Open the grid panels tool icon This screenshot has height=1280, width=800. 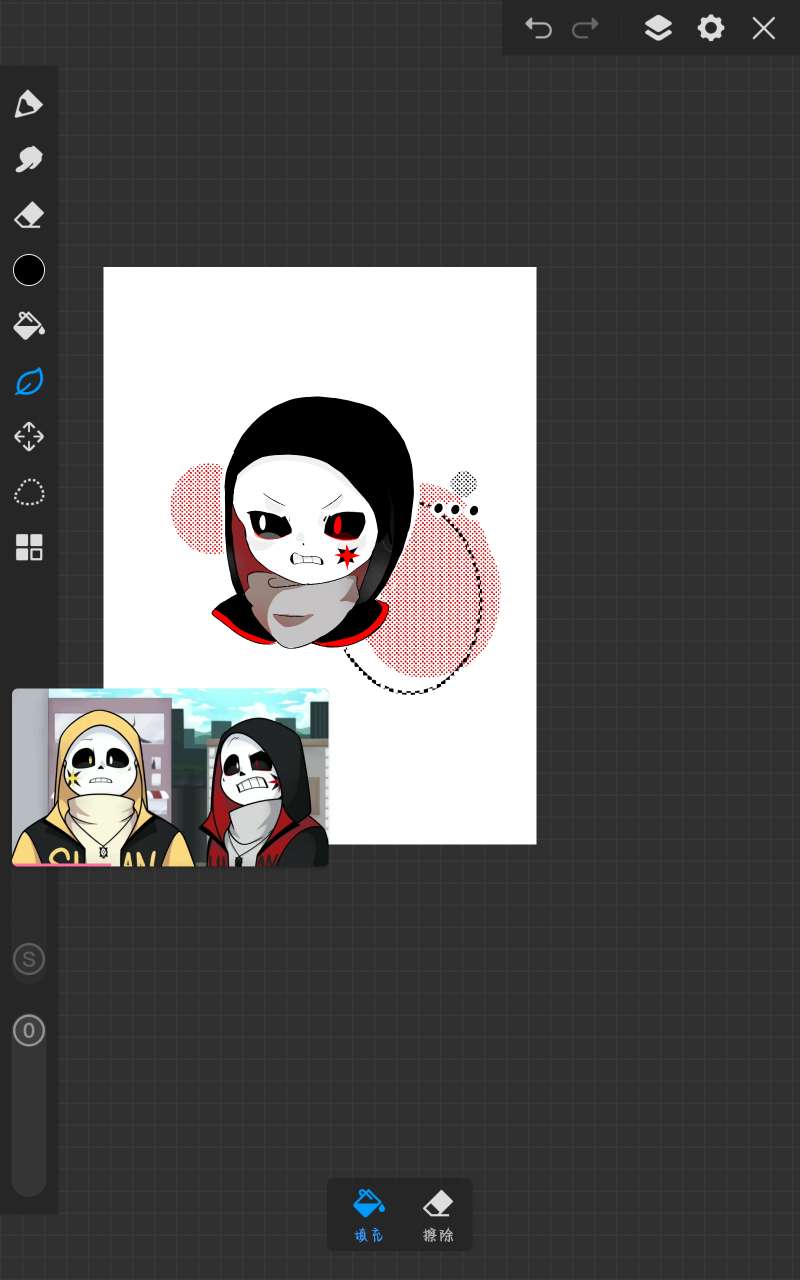click(x=29, y=547)
